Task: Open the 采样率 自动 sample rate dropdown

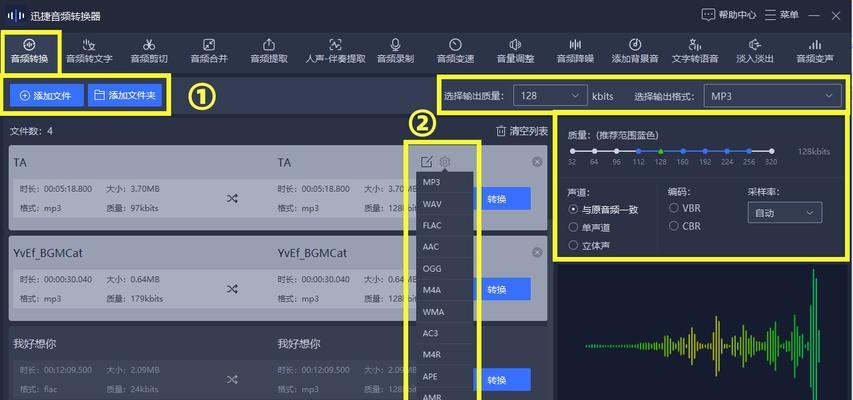Action: [x=784, y=213]
